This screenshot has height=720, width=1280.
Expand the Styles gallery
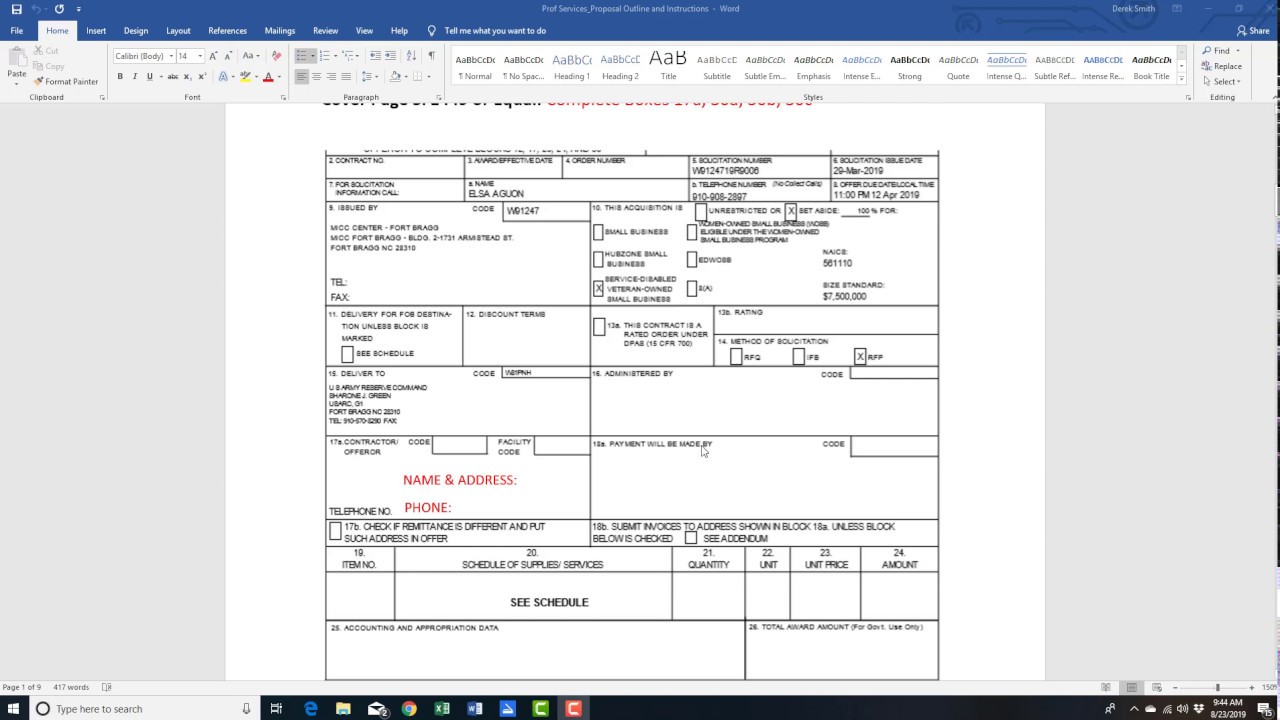pyautogui.click(x=1181, y=78)
